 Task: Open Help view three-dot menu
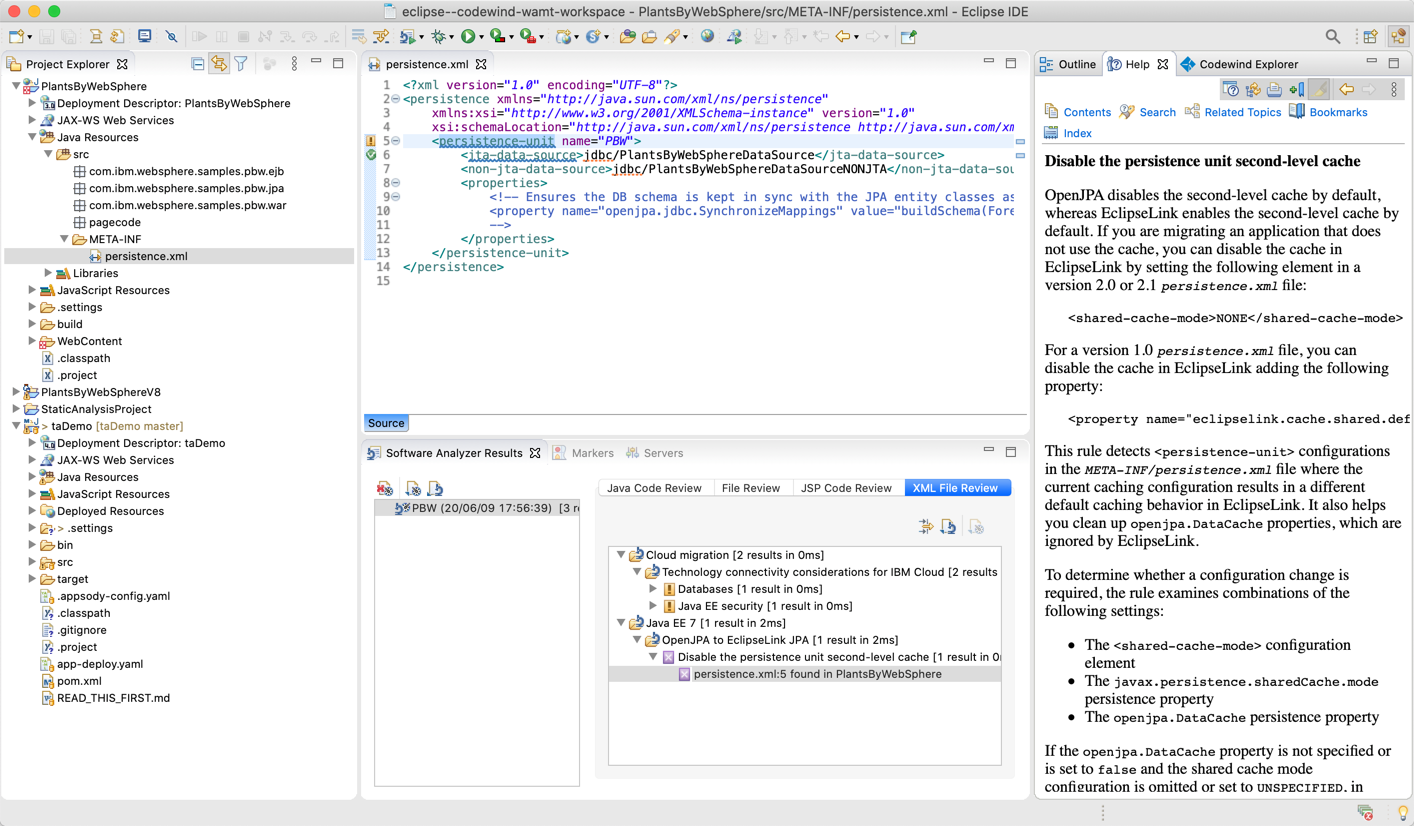pyautogui.click(x=1394, y=90)
